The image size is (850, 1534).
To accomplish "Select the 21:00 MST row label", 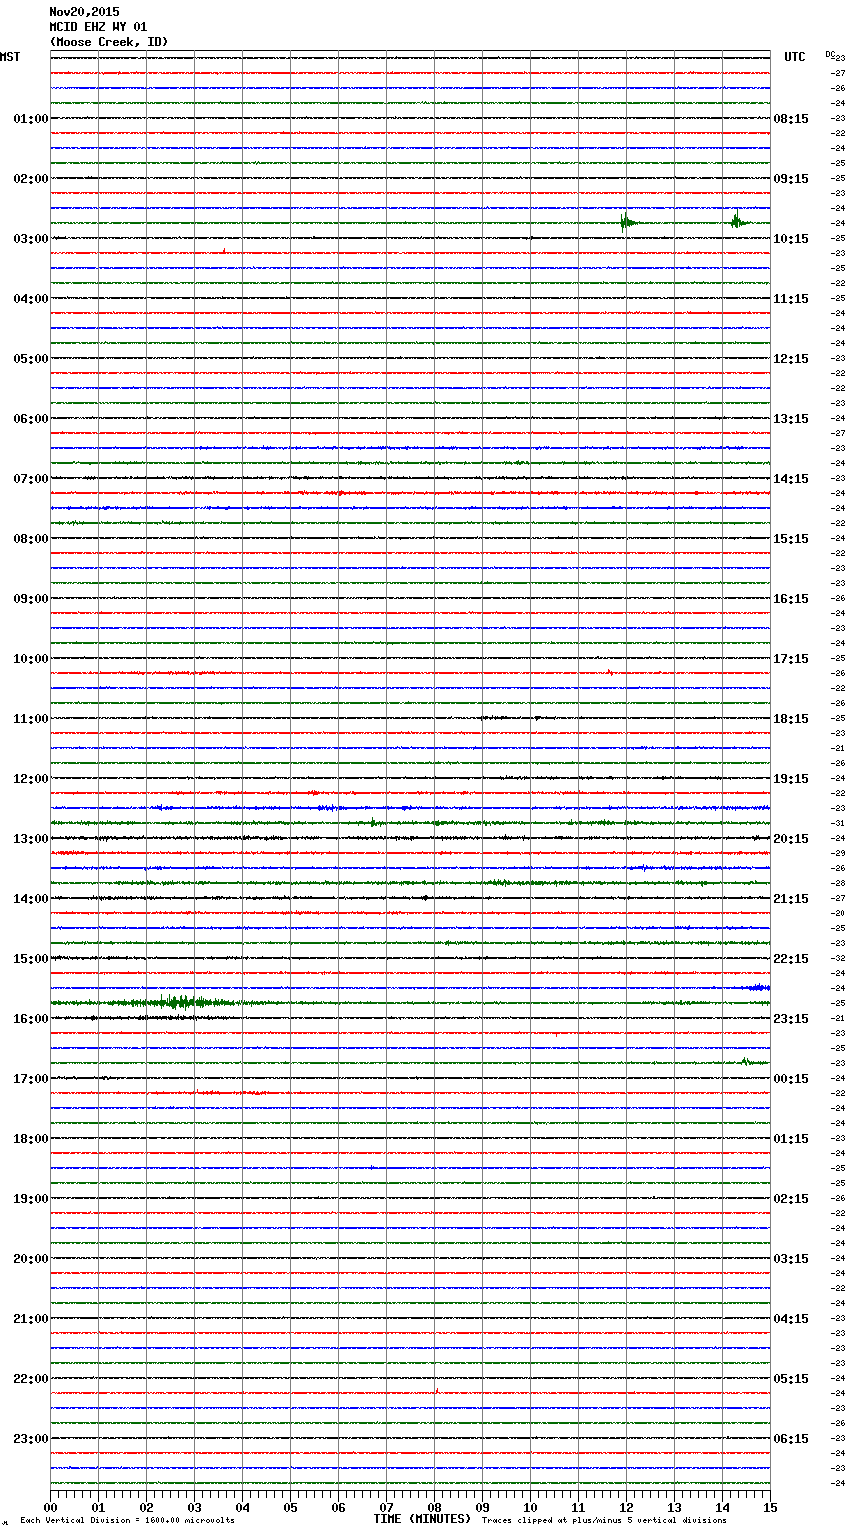I will coord(31,1319).
